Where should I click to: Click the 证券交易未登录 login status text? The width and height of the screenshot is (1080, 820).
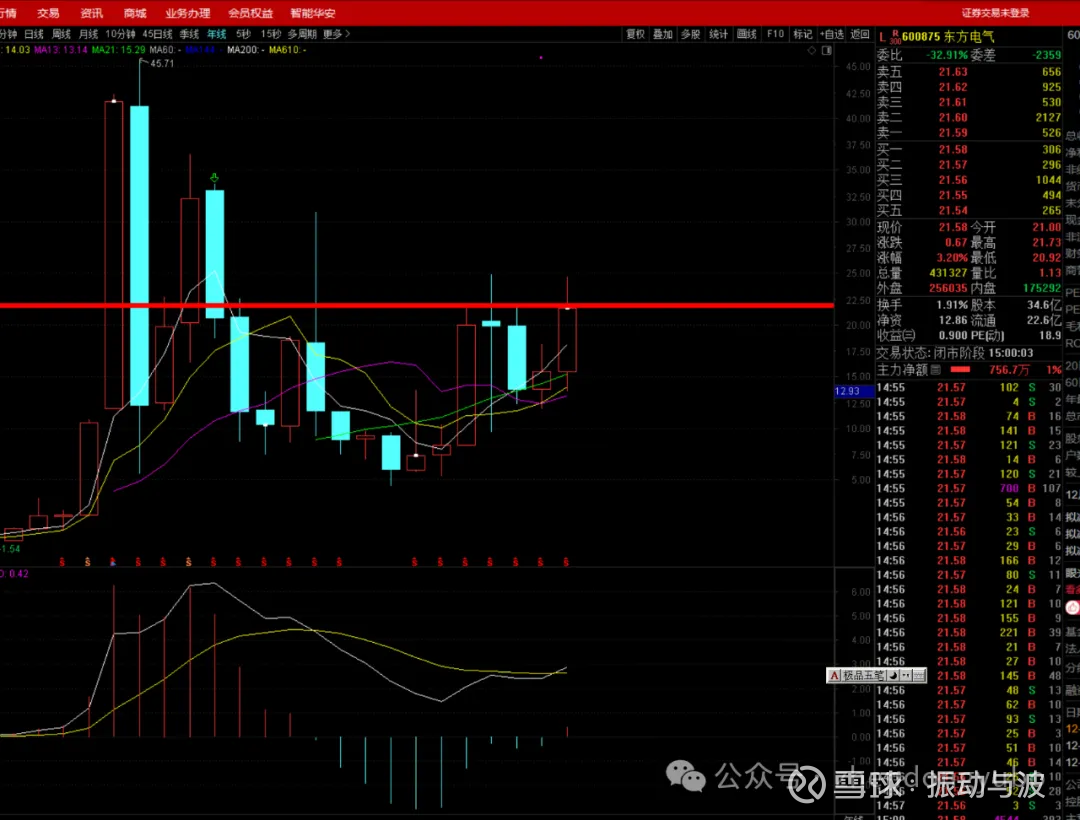pyautogui.click(x=995, y=13)
